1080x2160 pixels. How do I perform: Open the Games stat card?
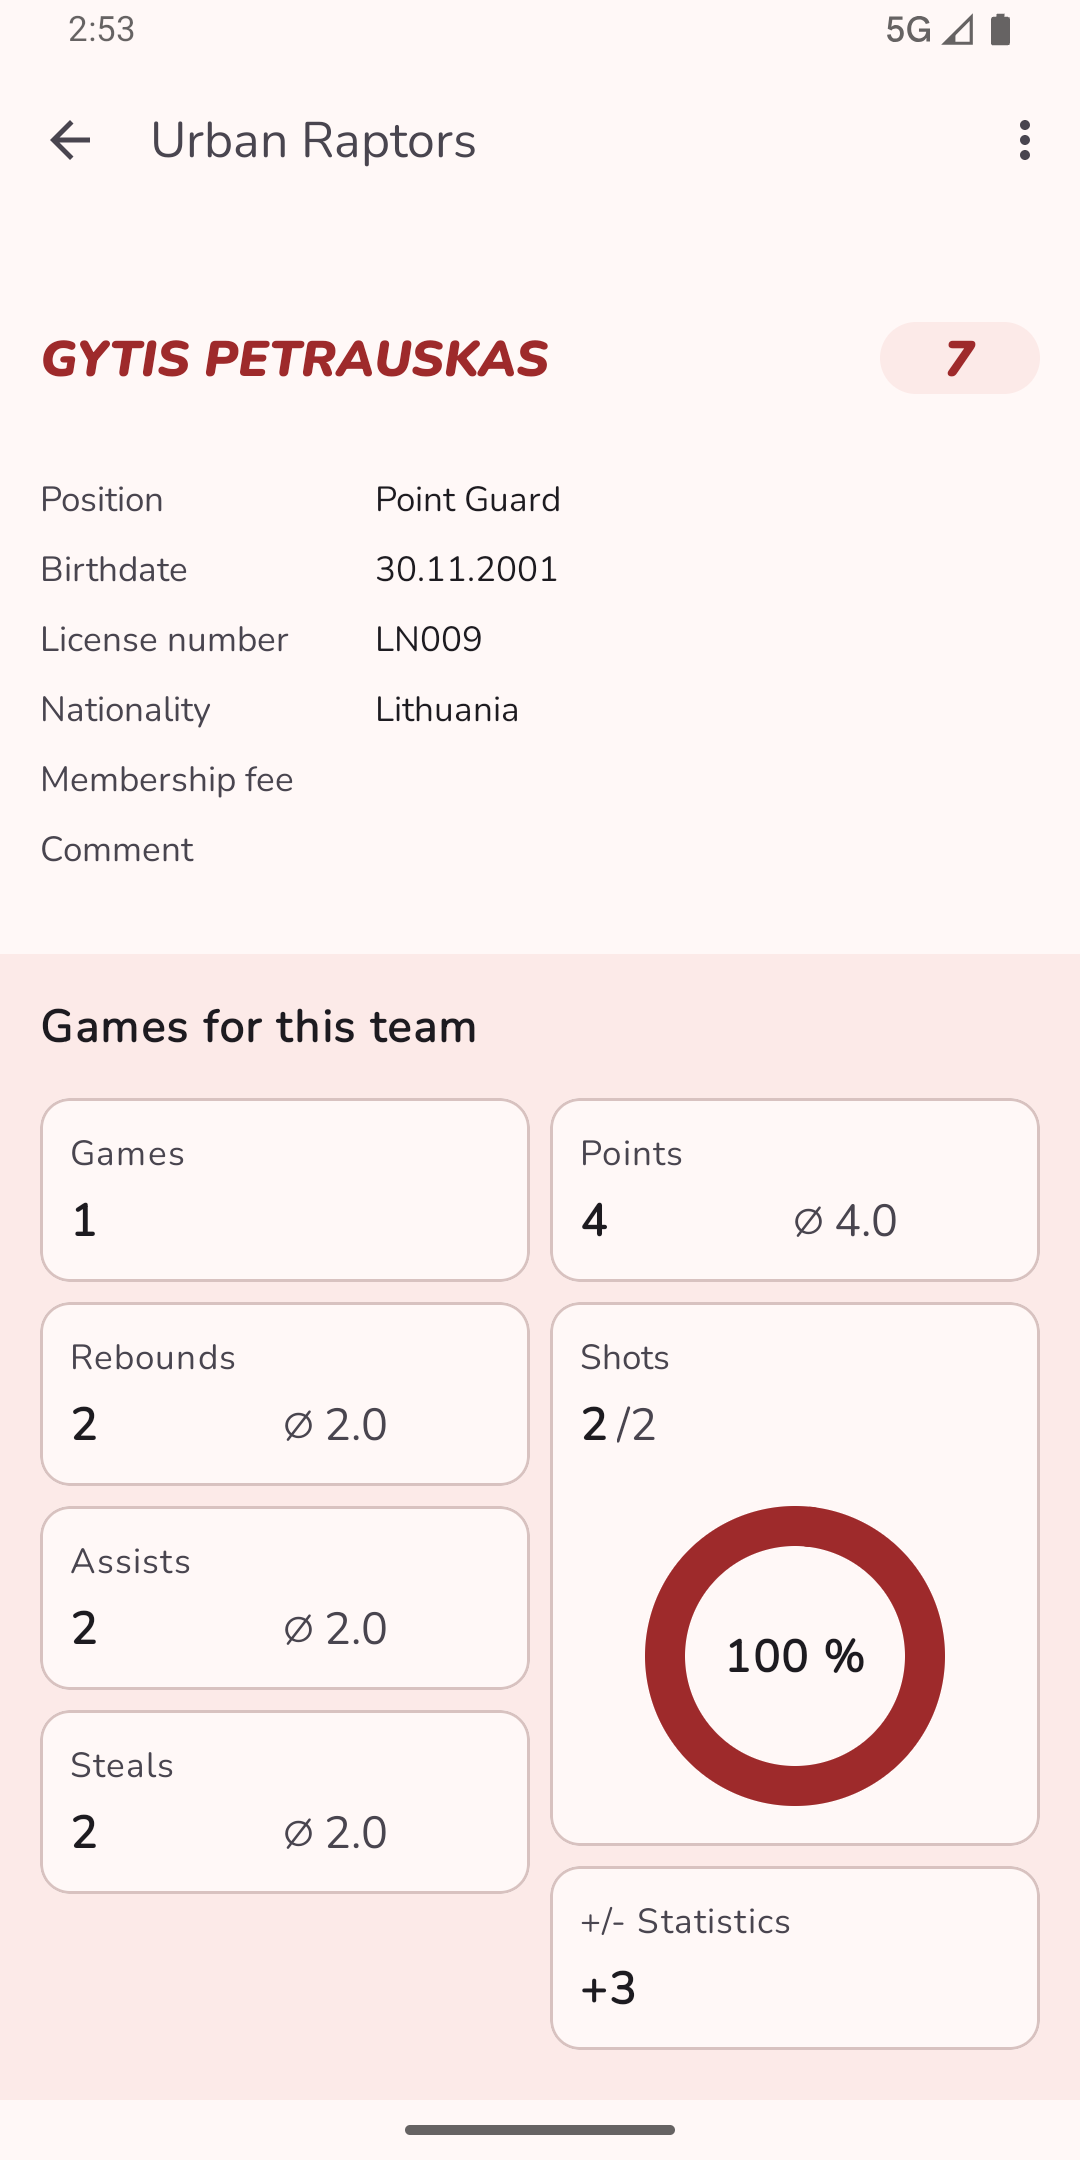(285, 1190)
